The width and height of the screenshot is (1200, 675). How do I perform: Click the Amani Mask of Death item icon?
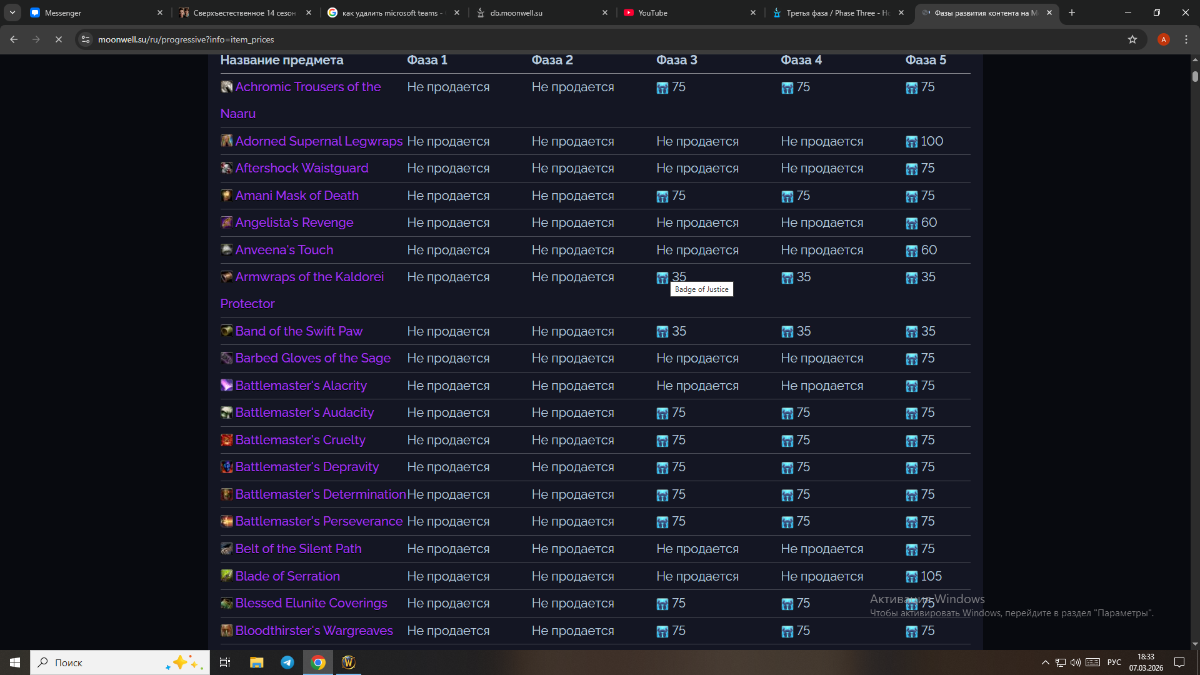coord(227,196)
